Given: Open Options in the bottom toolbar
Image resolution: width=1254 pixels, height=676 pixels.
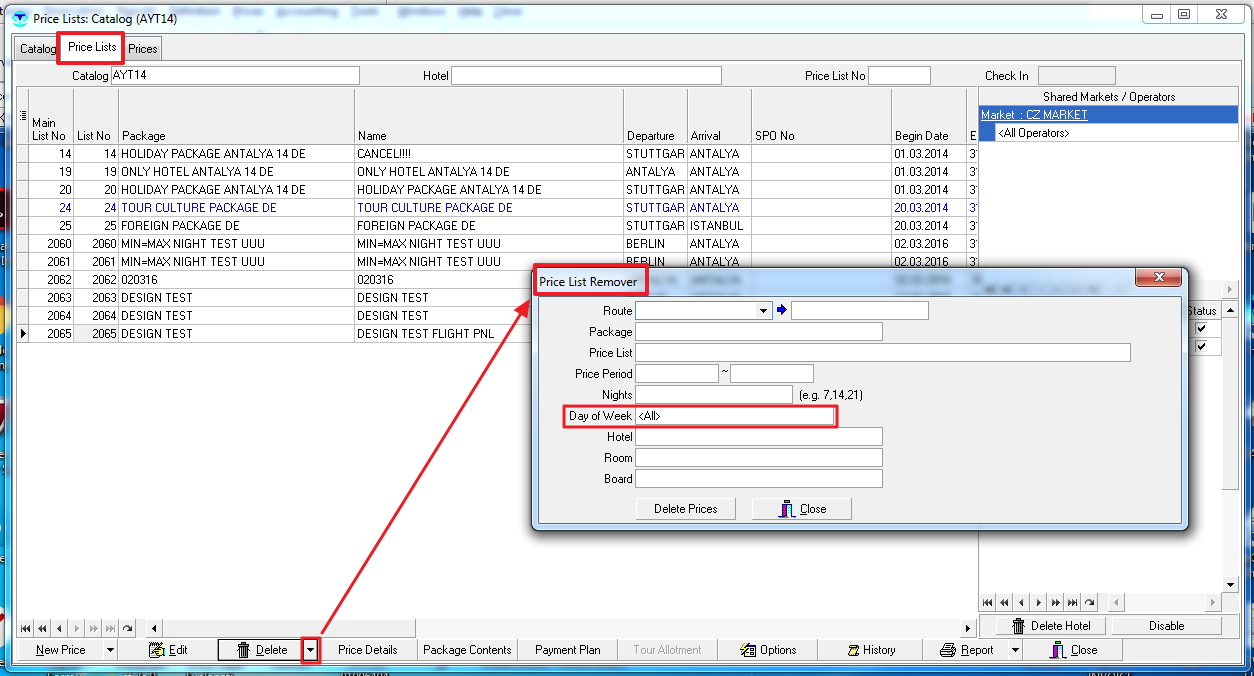Looking at the screenshot, I should tap(767, 650).
